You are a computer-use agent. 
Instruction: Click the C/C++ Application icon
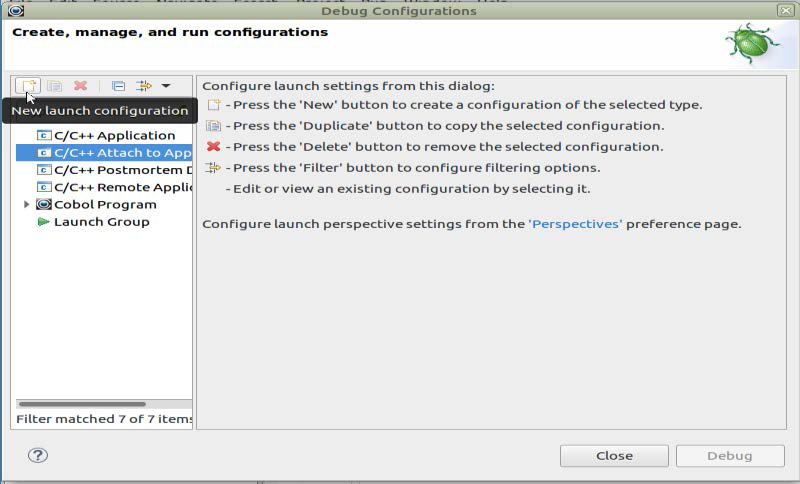click(x=44, y=135)
